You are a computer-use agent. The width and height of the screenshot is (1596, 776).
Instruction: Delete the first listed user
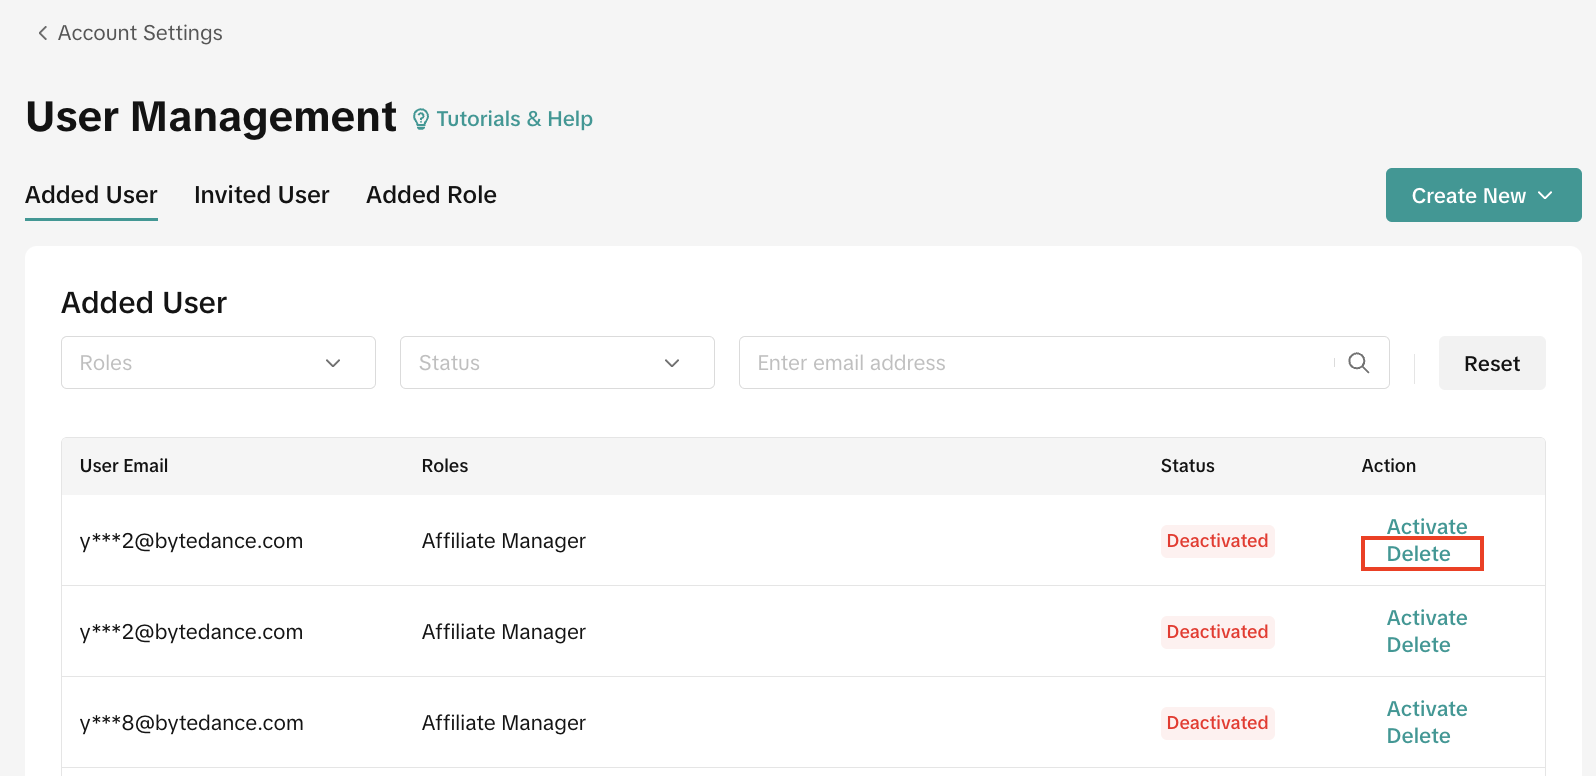pos(1418,554)
